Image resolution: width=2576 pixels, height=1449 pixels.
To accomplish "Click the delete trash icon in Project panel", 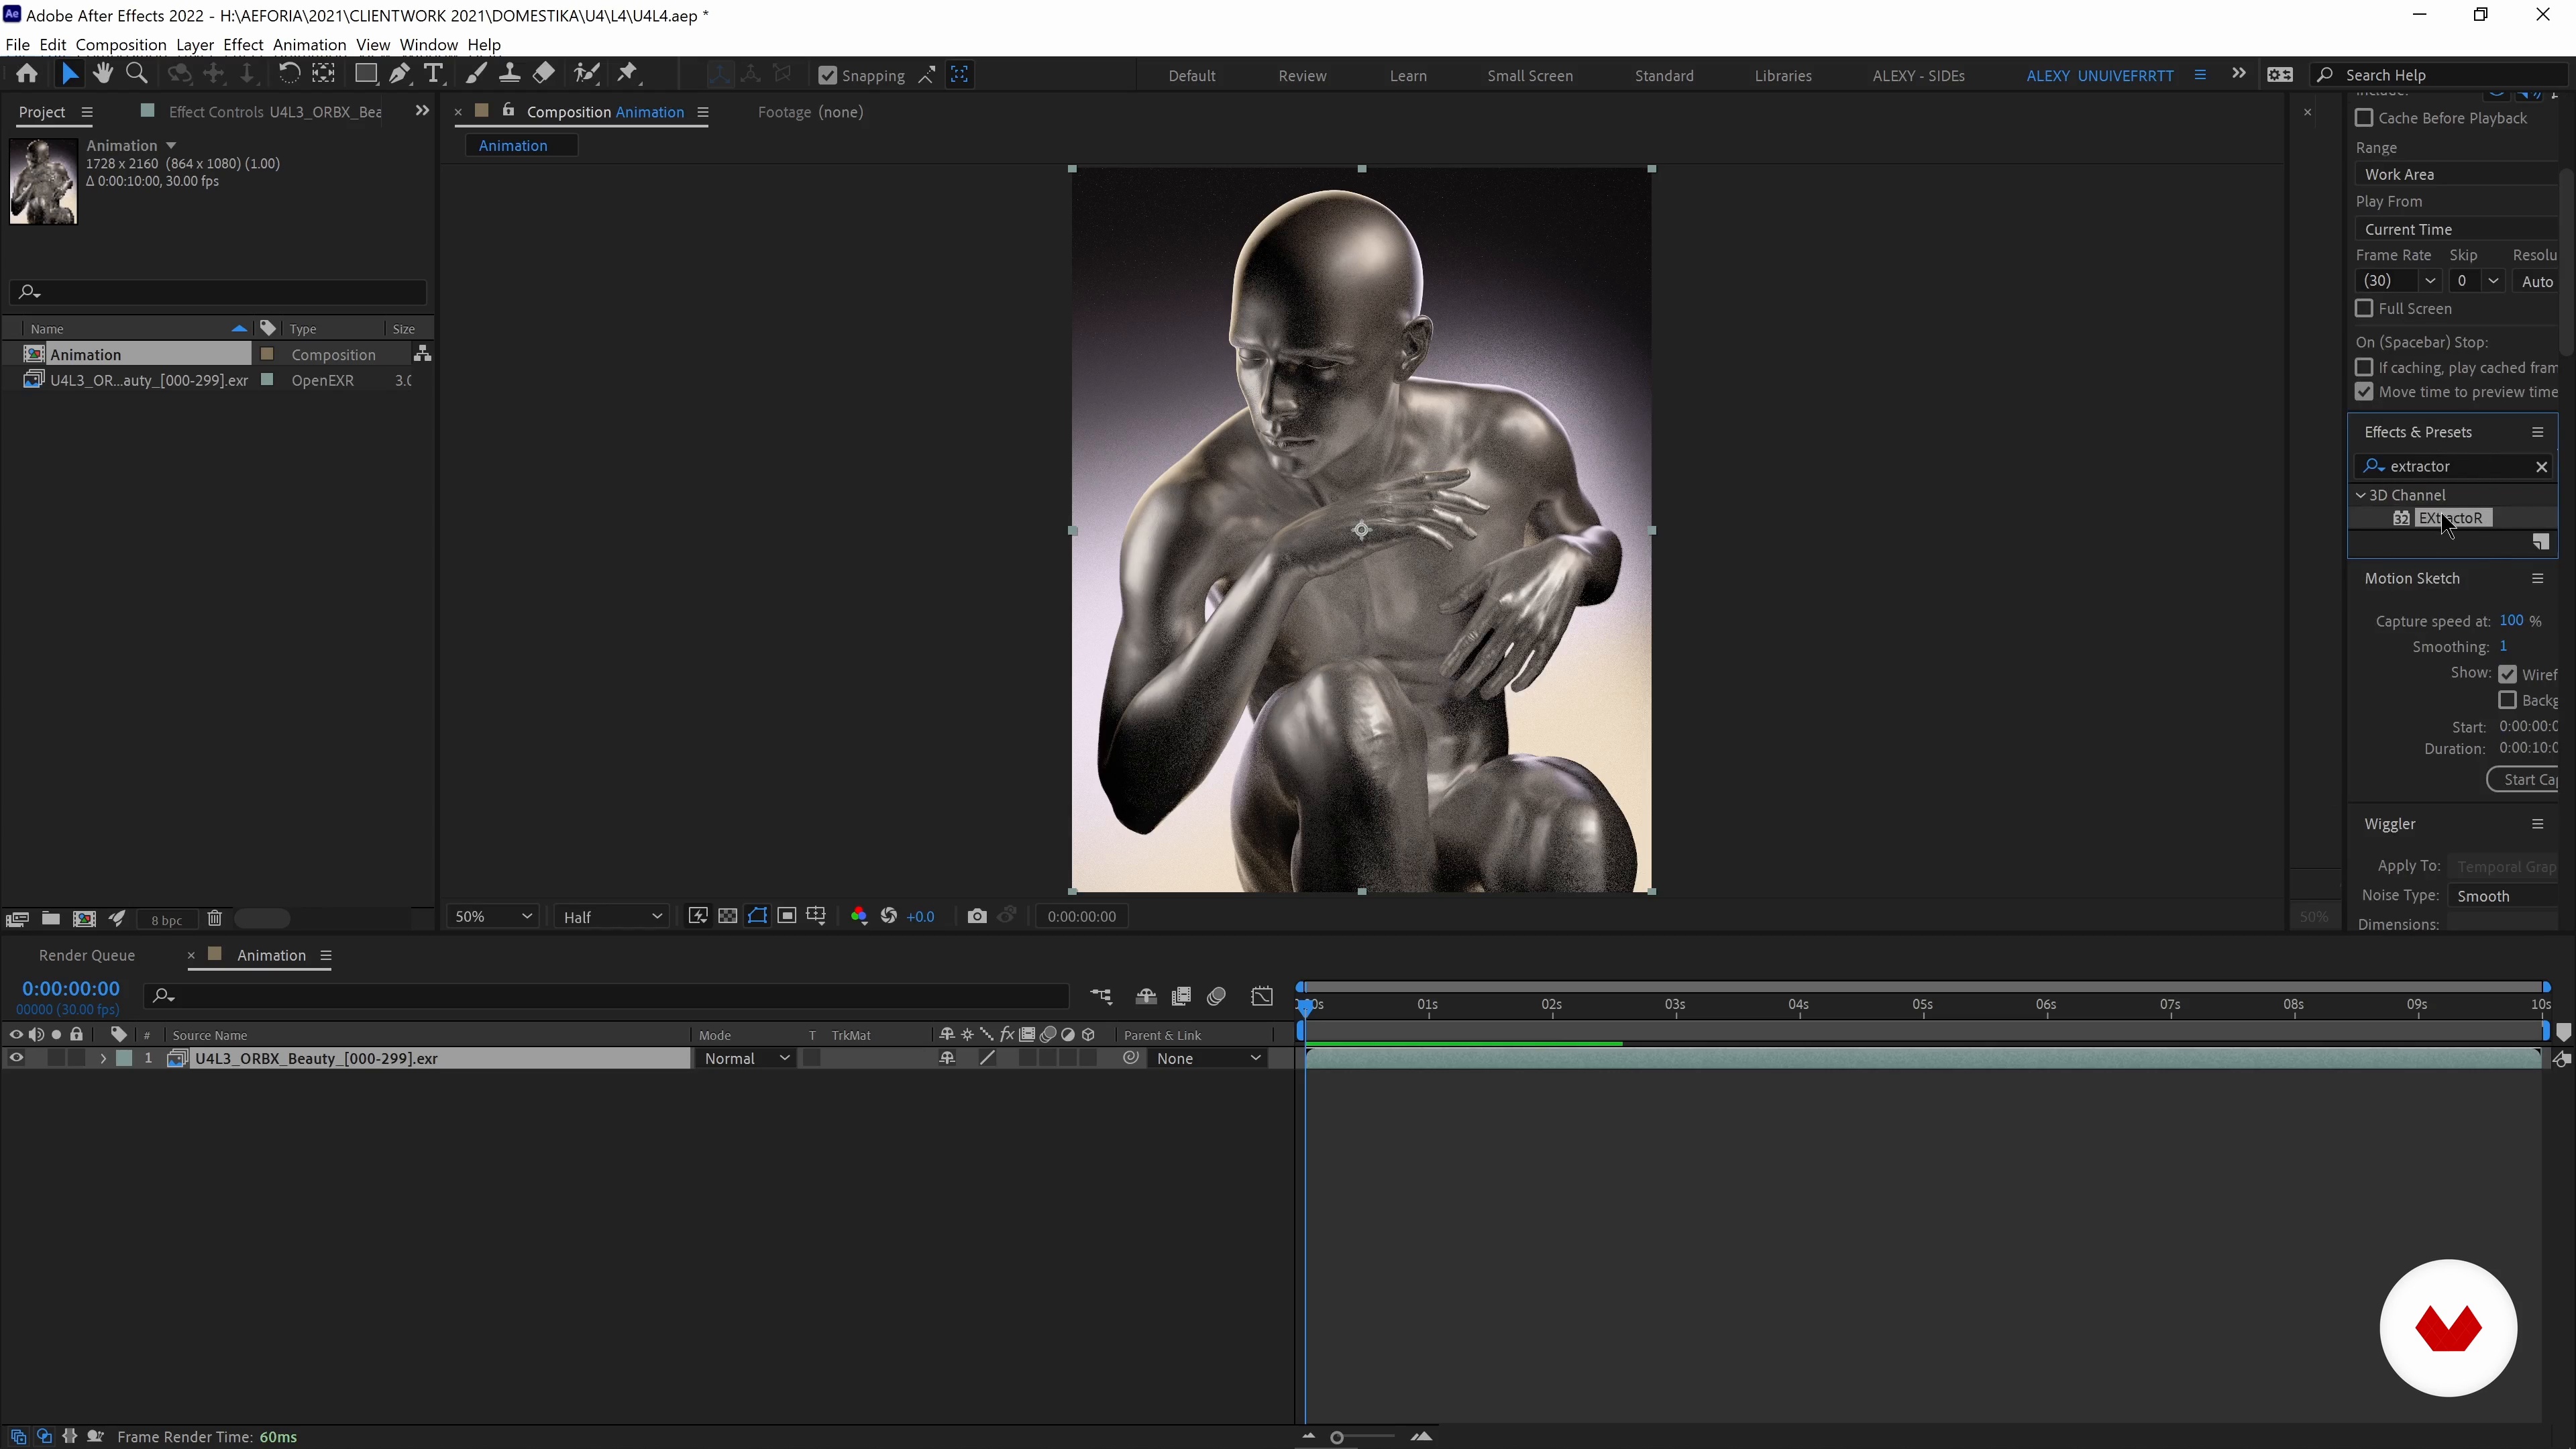I will click(214, 919).
